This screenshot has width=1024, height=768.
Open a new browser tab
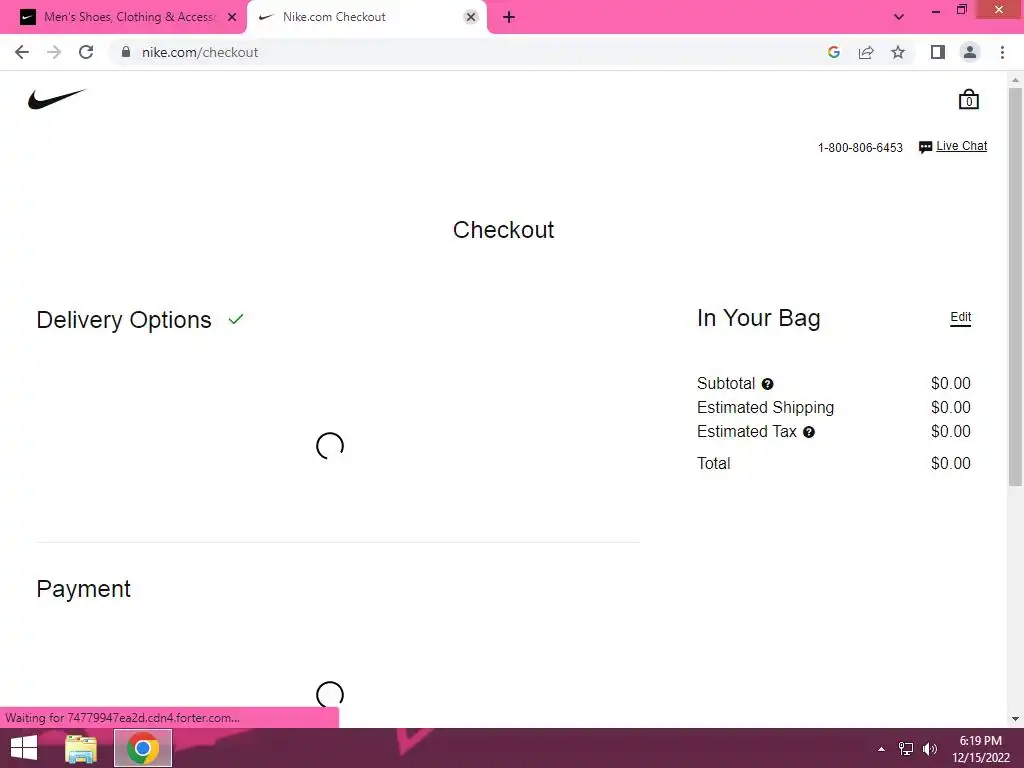pyautogui.click(x=509, y=17)
